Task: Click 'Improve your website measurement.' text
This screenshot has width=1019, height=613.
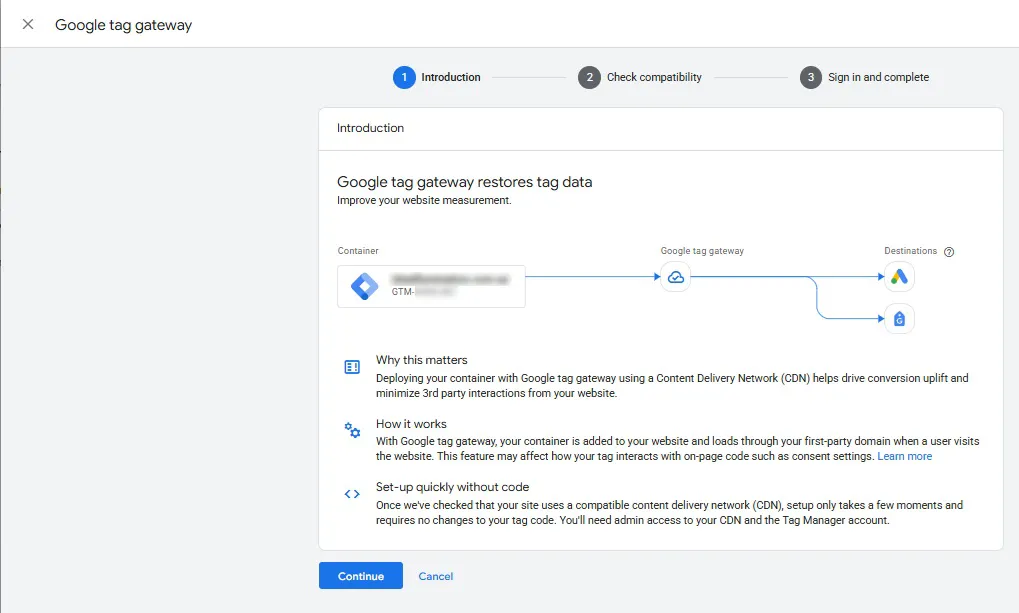Action: point(424,200)
